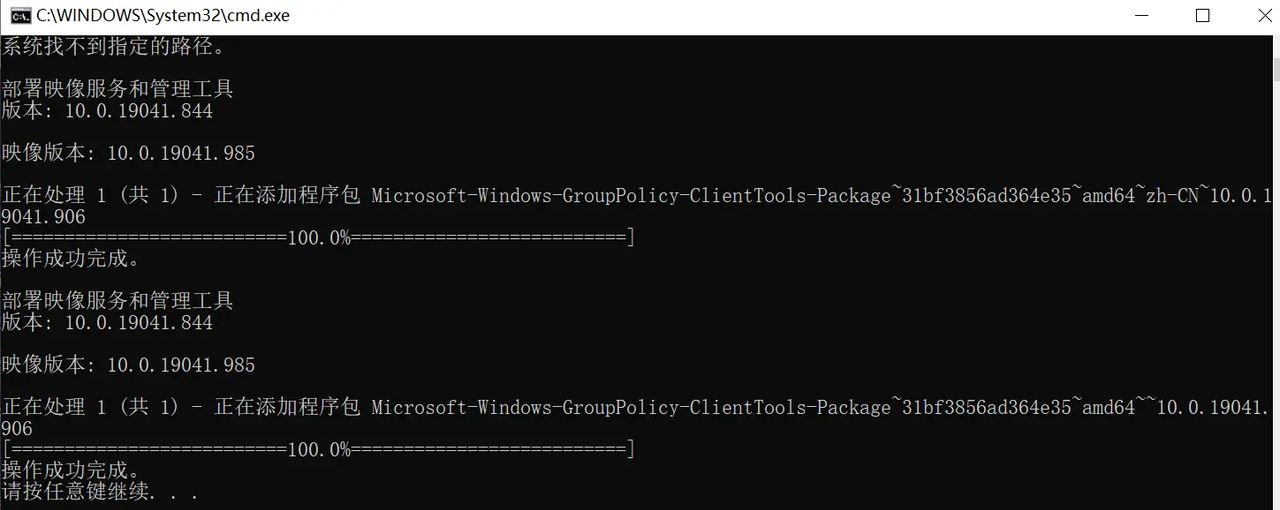Click the first 100.0% progress bar
The image size is (1280, 510).
[x=319, y=238]
